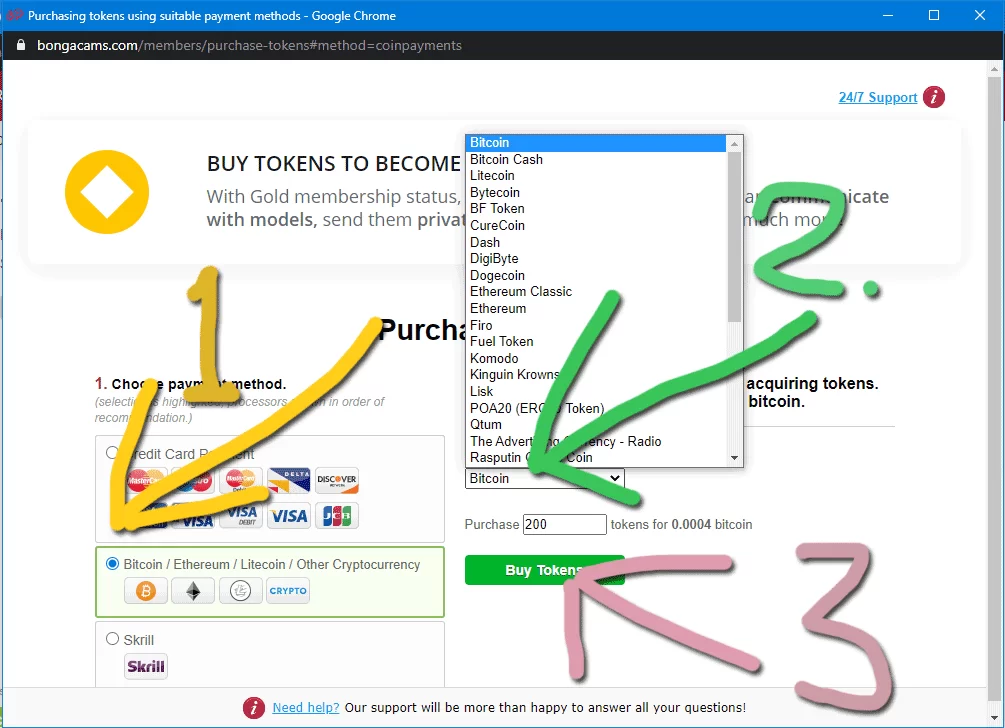The height and width of the screenshot is (728, 1005).
Task: Click the Litecoin payment icon
Action: [240, 591]
